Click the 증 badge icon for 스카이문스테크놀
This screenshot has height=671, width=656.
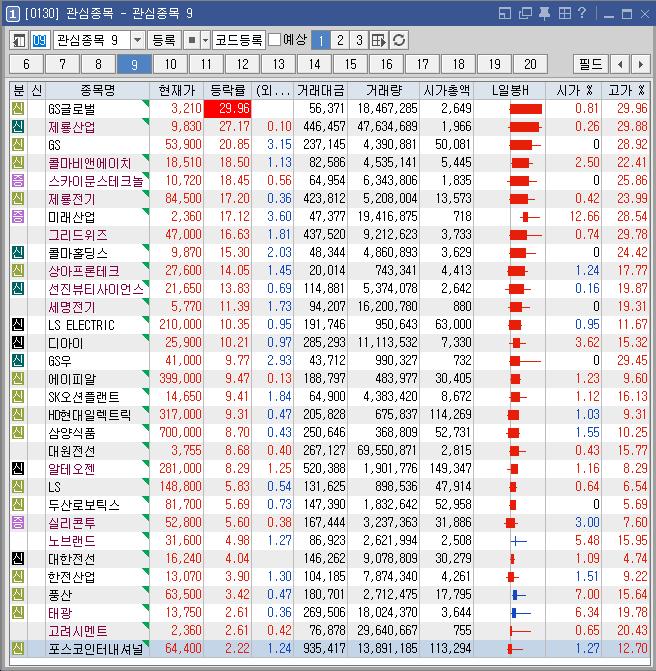[x=18, y=181]
